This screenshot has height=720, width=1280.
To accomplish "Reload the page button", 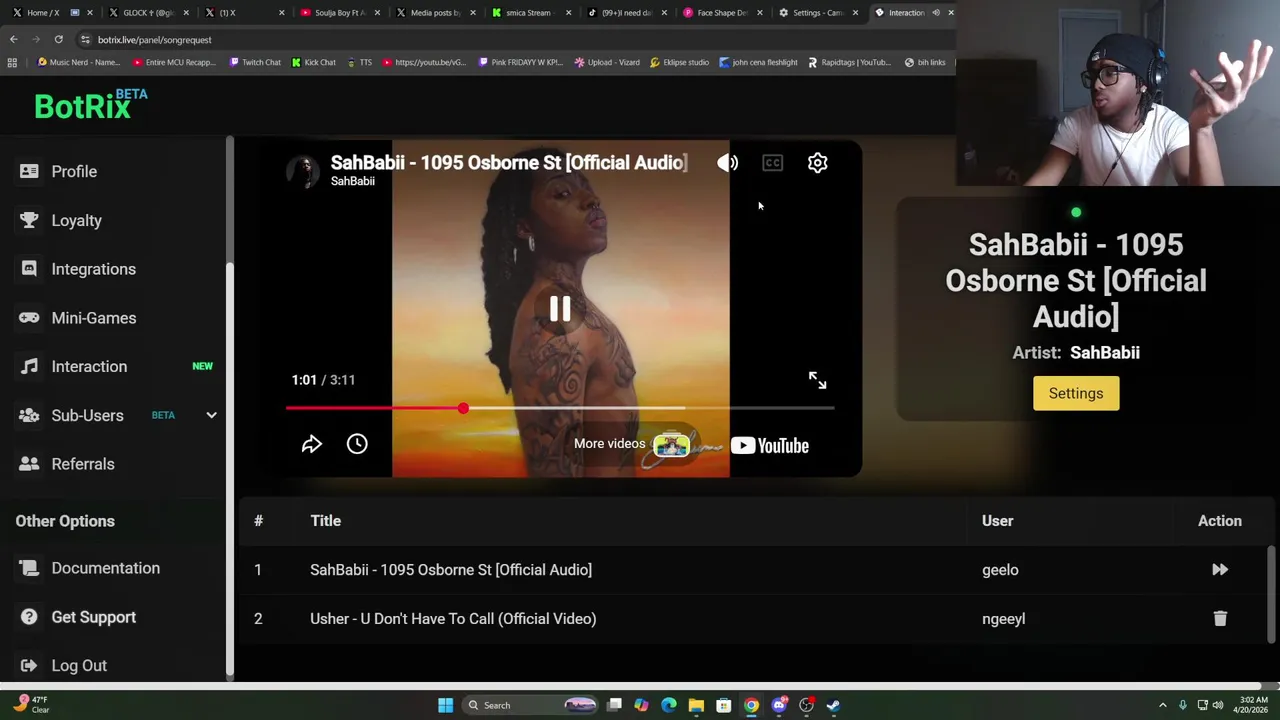I will click(58, 39).
